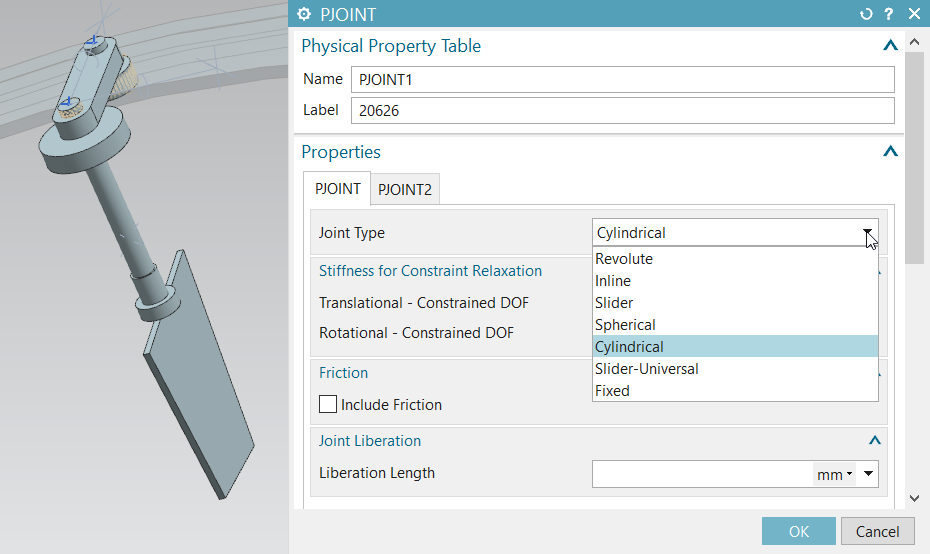Viewport: 930px width, 554px height.
Task: Click the scrollbar down arrow
Action: [914, 498]
